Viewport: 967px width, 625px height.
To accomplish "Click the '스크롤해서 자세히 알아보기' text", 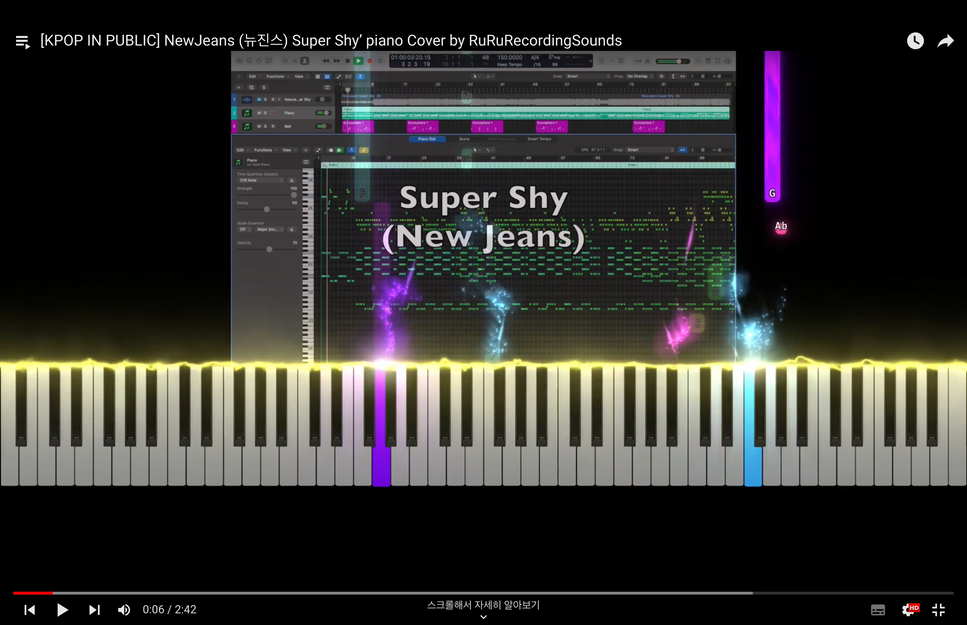I will coord(483,605).
